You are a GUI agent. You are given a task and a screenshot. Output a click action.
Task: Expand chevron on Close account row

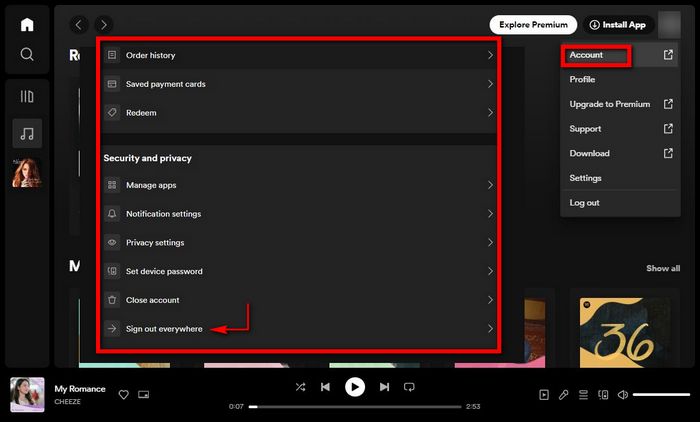[490, 300]
